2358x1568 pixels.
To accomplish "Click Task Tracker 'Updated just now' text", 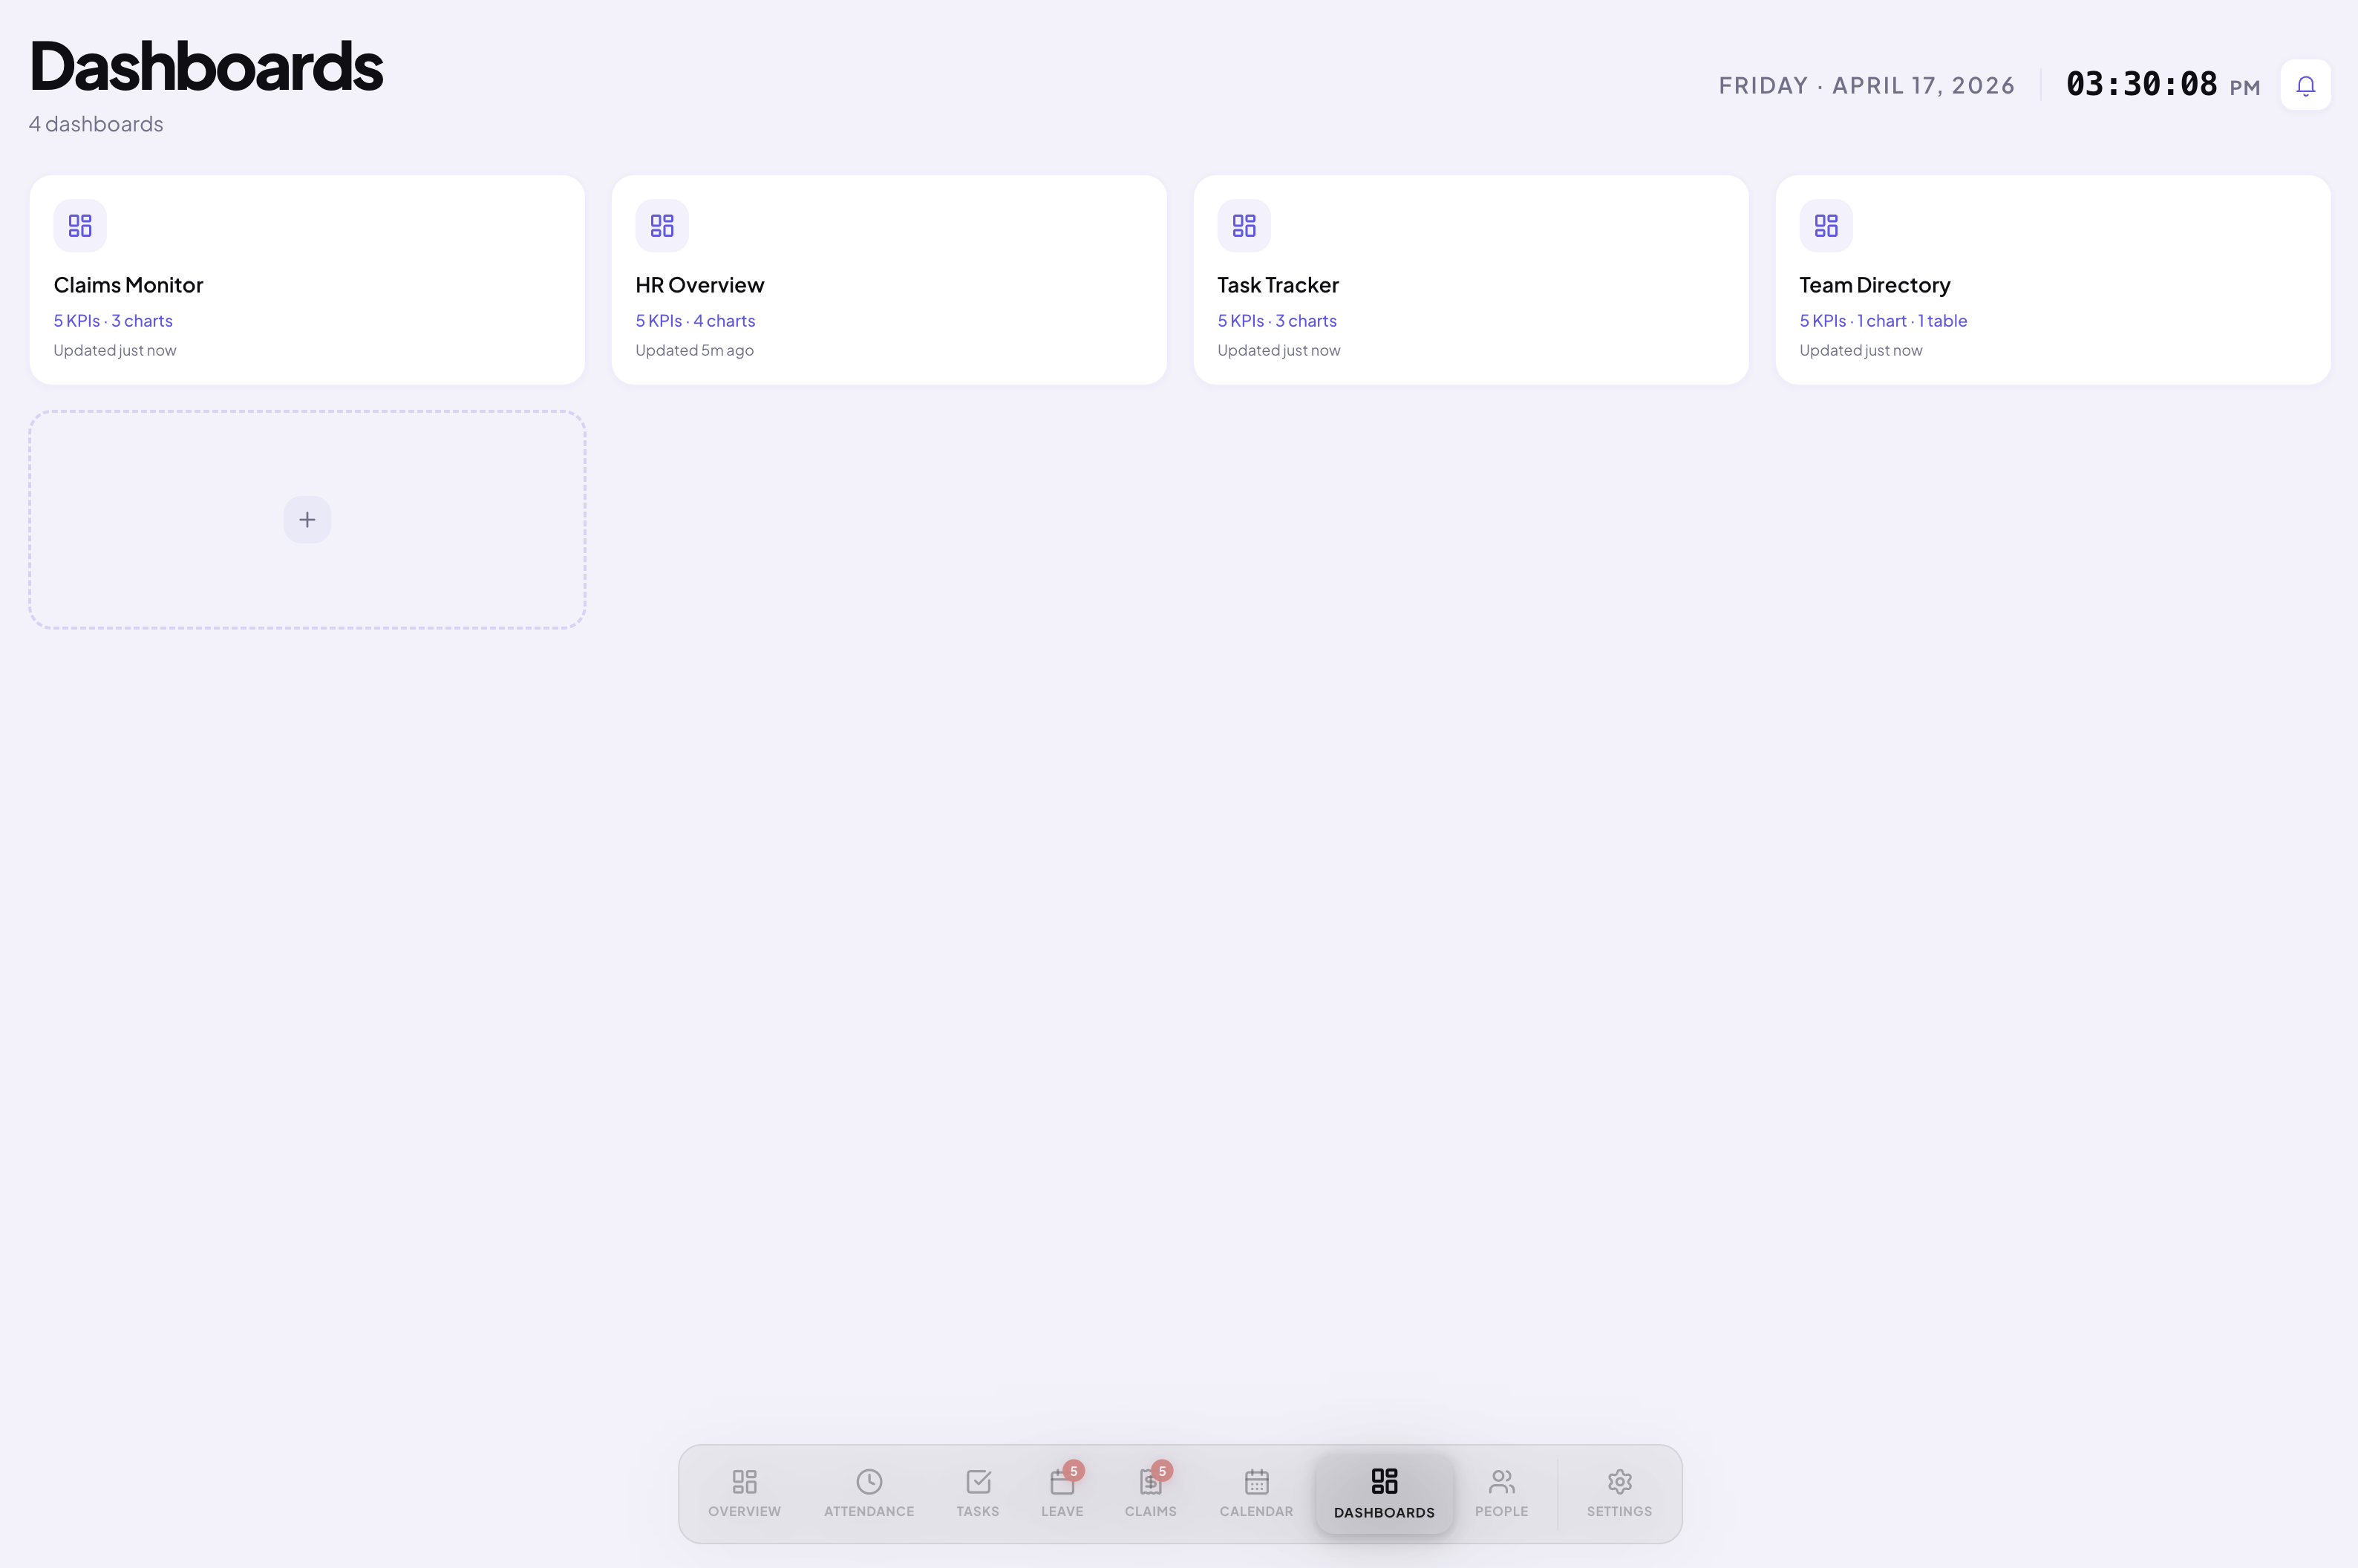I will 1279,350.
